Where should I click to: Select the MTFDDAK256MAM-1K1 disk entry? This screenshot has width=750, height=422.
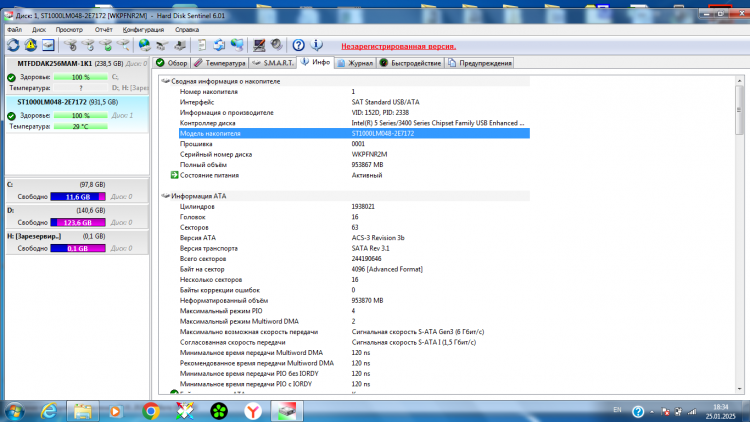pyautogui.click(x=77, y=76)
